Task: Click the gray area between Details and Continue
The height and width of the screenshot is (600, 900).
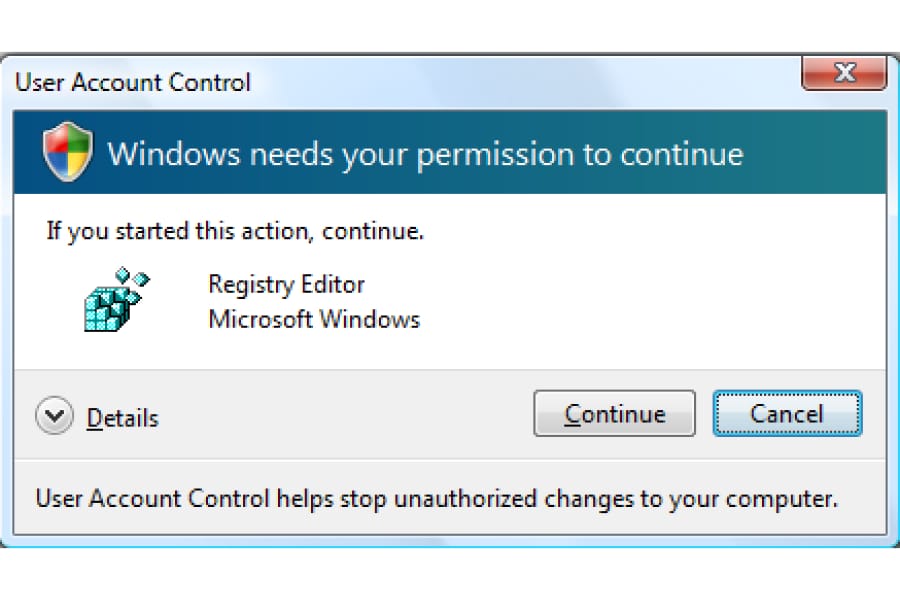Action: pos(344,415)
